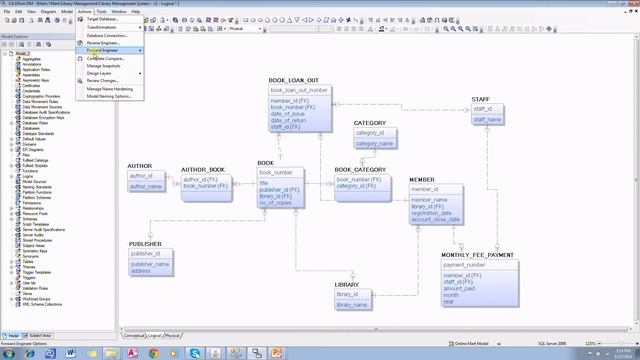Expand the Tables tree node

(12, 262)
